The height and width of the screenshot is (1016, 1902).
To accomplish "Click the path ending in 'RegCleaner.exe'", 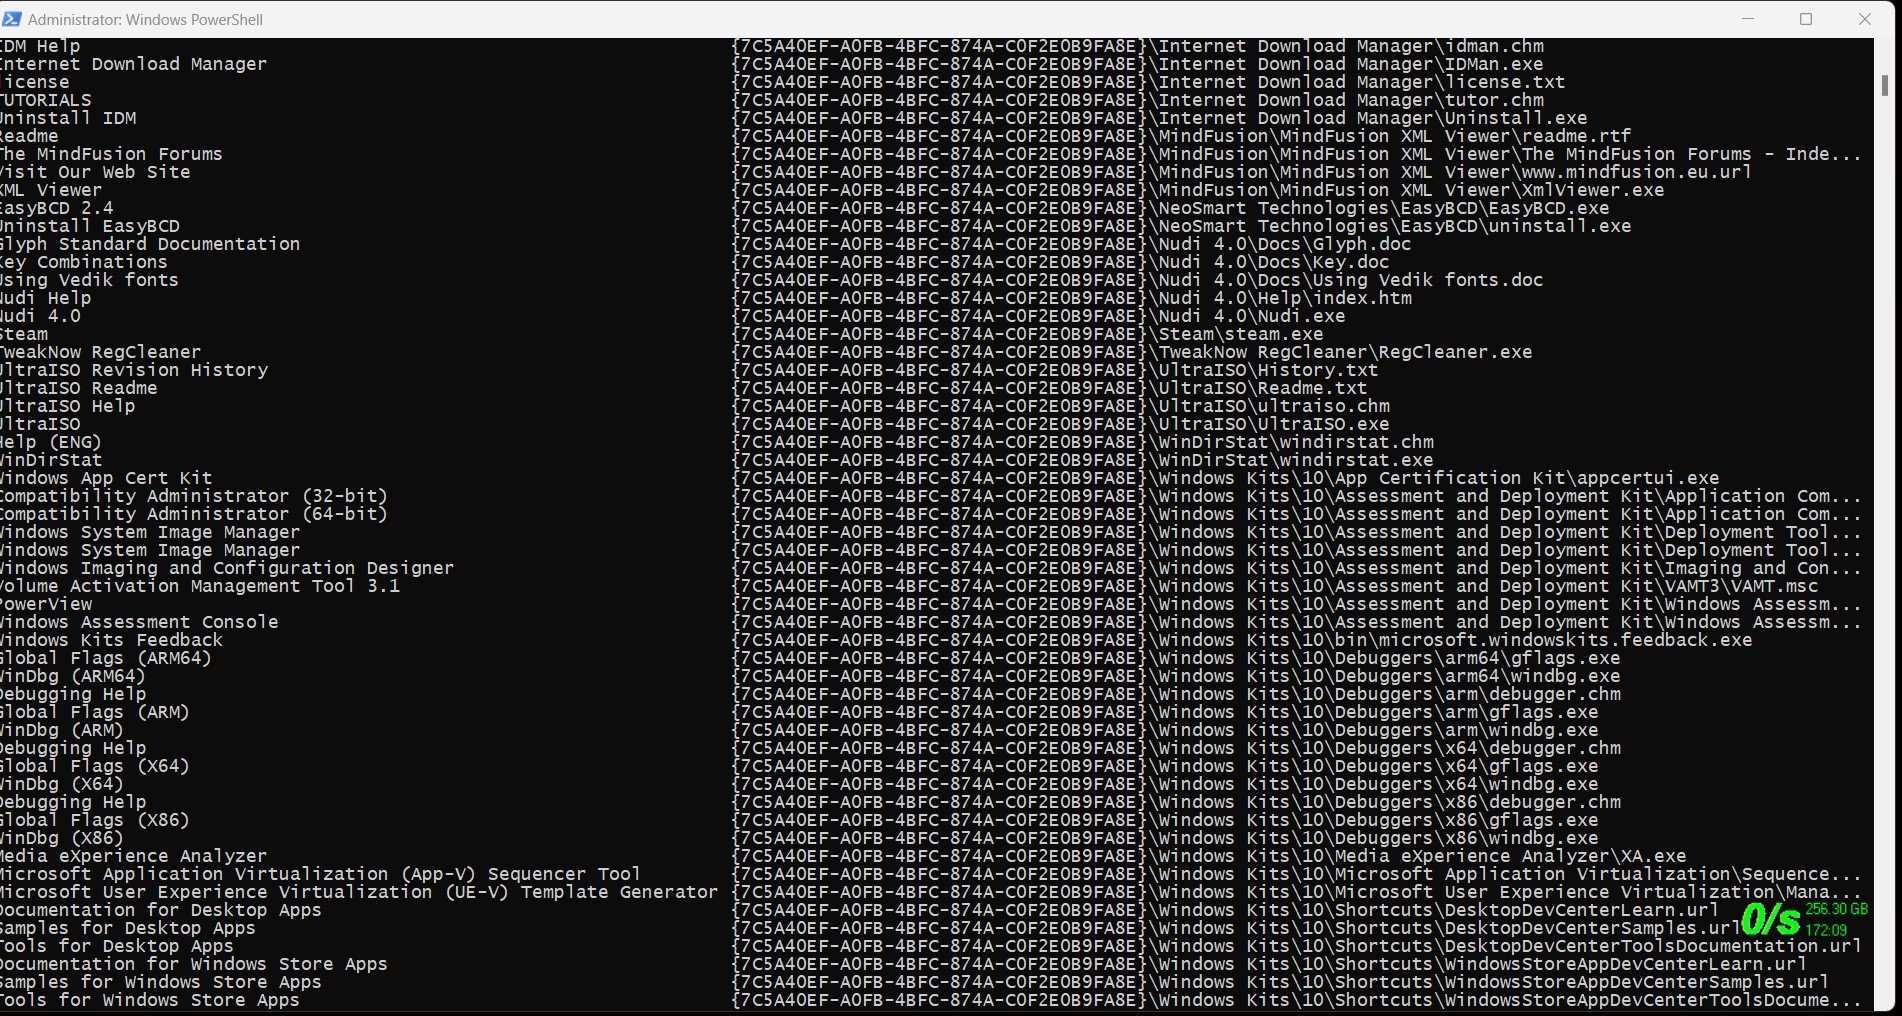I will click(1132, 352).
